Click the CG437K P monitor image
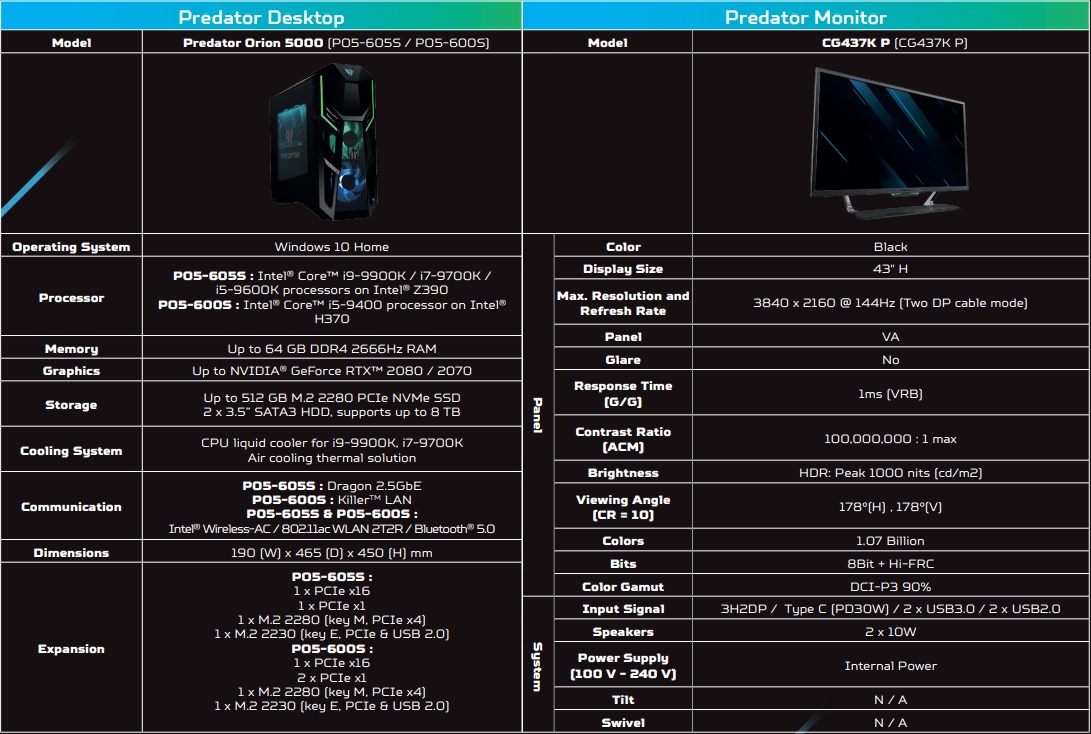This screenshot has width=1091, height=734. [x=889, y=142]
